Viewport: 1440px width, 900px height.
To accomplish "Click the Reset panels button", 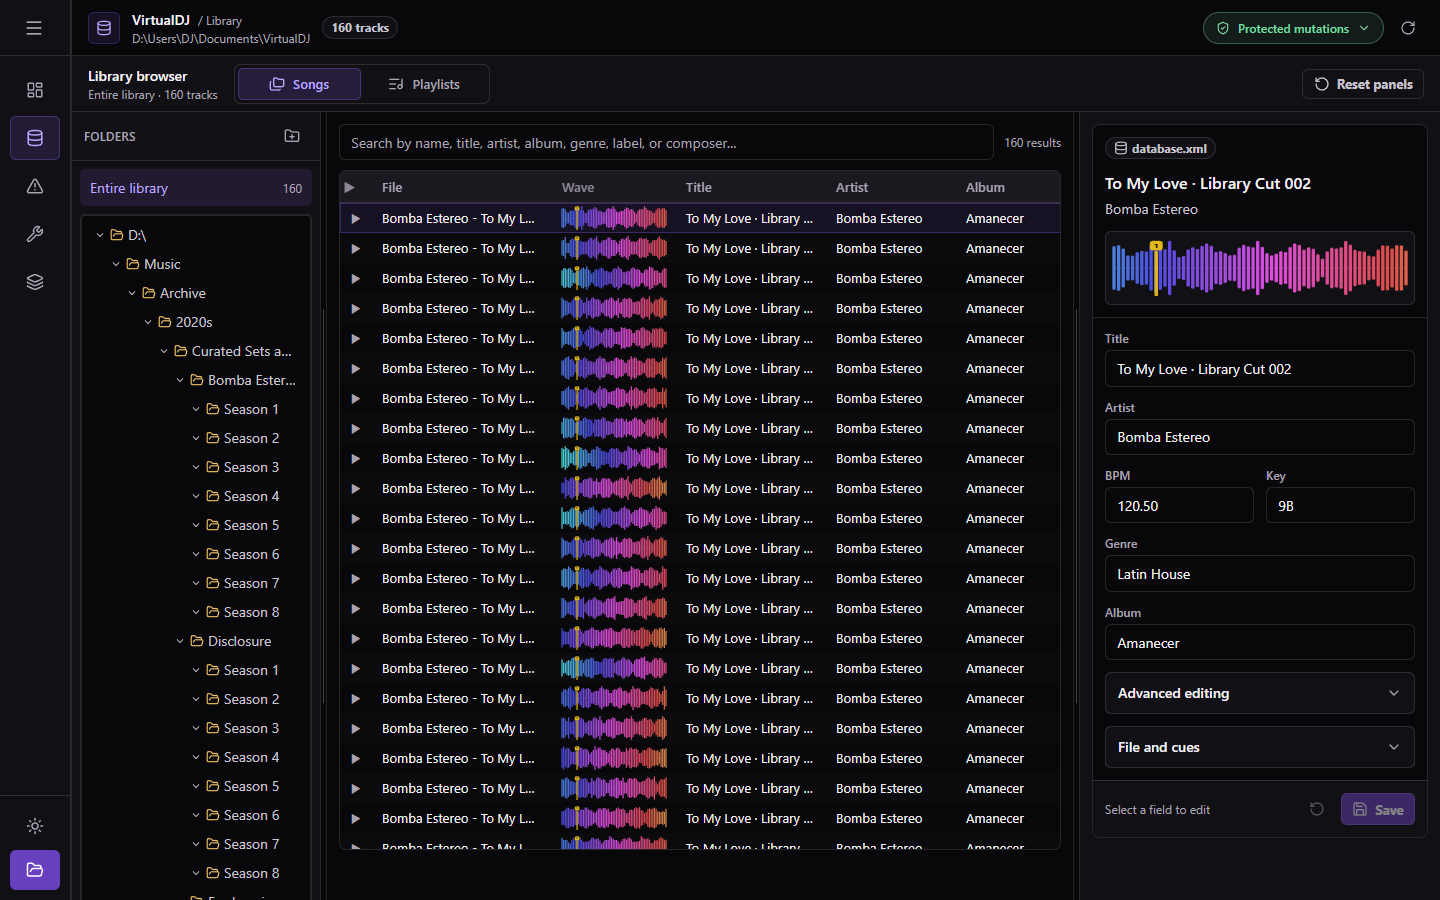I will [1363, 84].
